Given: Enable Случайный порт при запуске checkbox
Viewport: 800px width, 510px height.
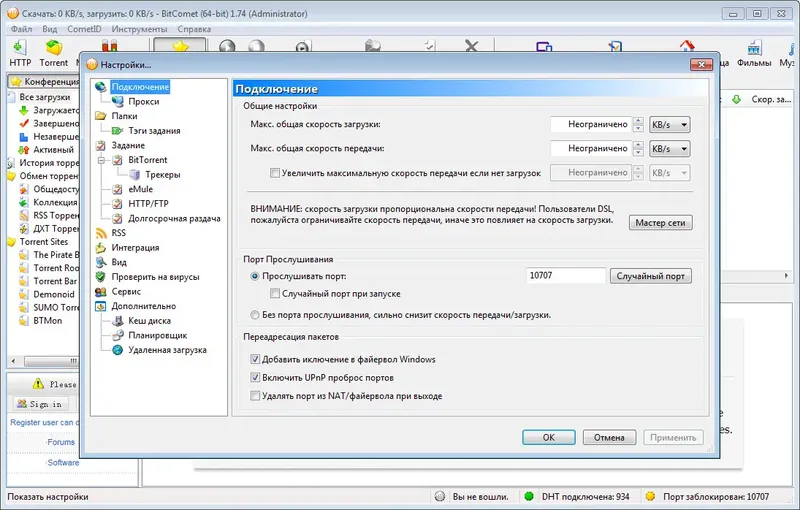Looking at the screenshot, I should pos(274,293).
